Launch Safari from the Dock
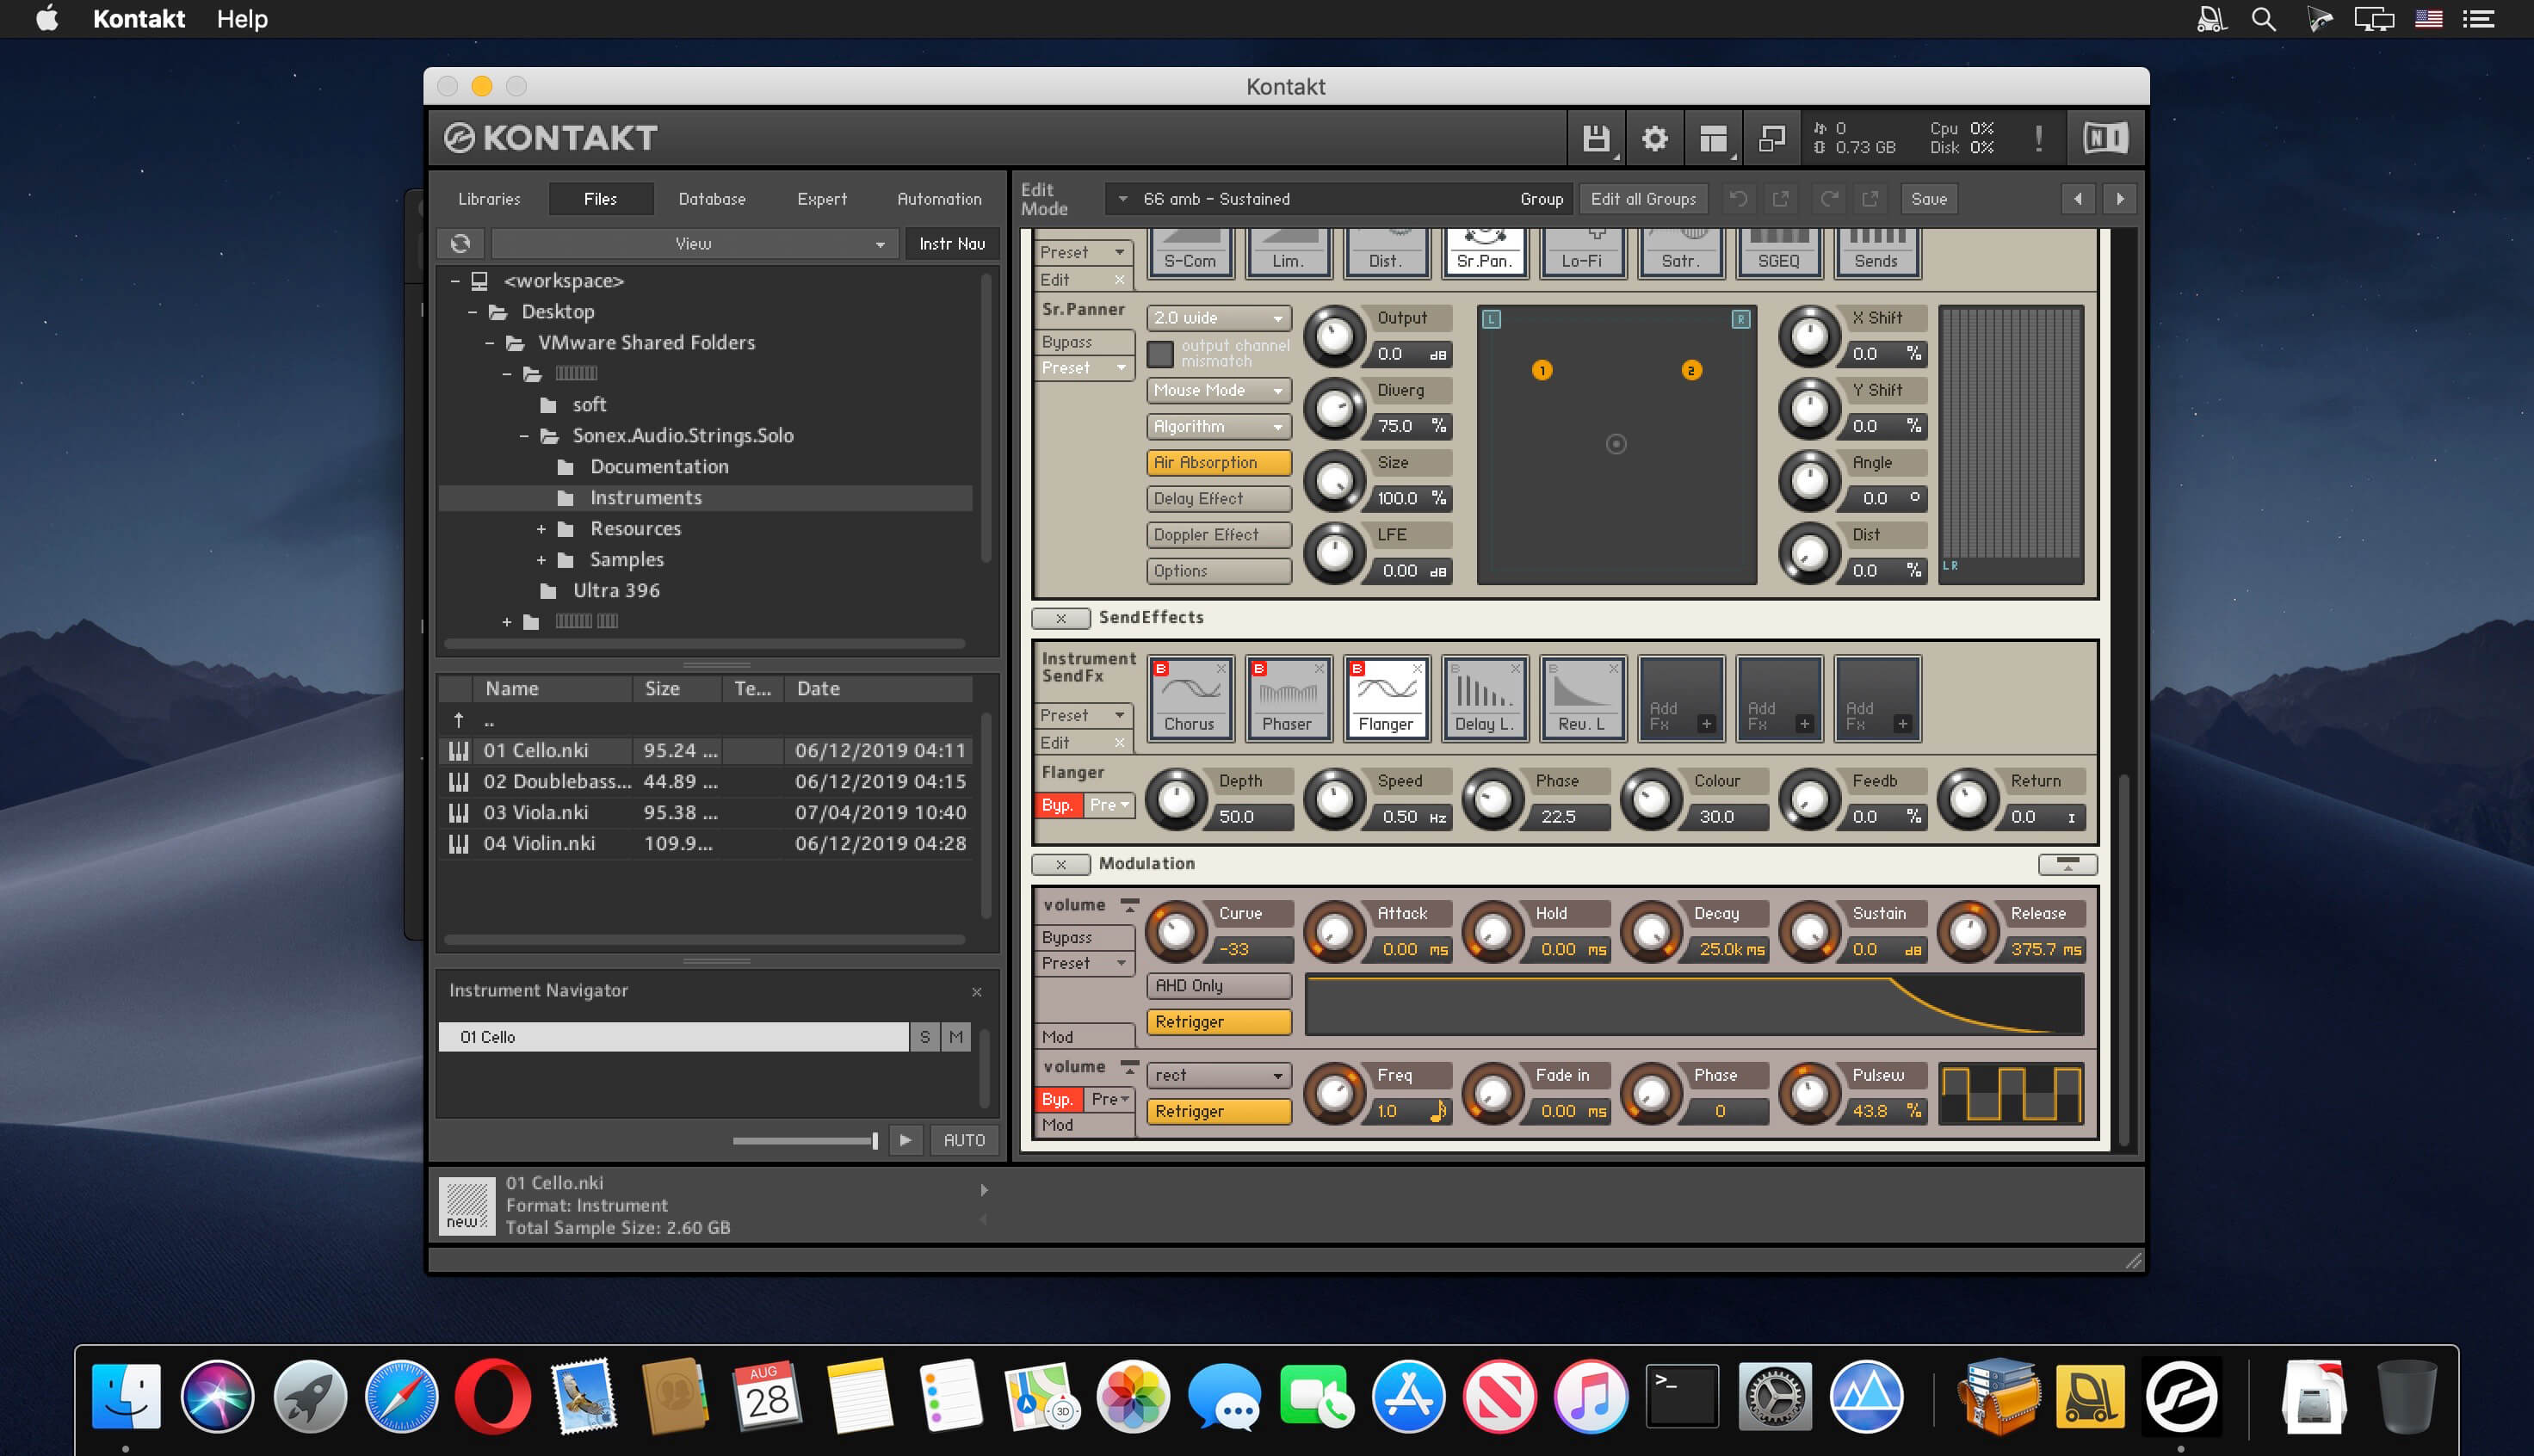 401,1396
